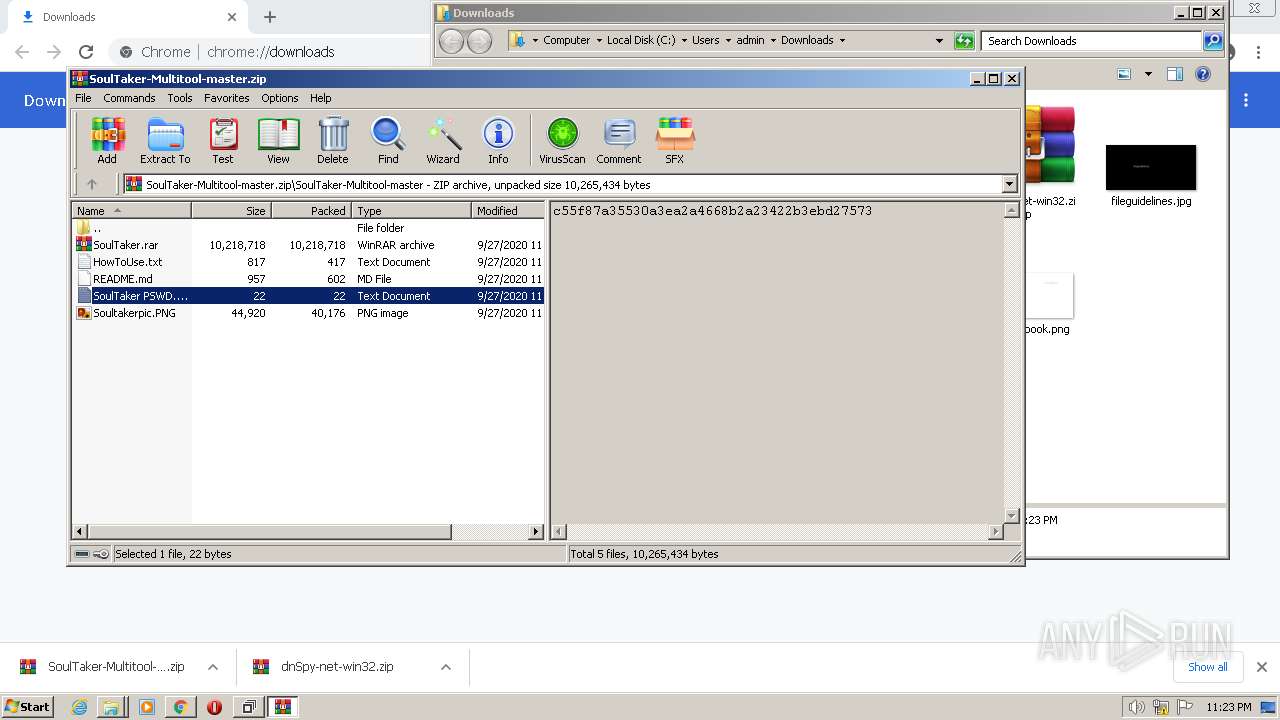The height and width of the screenshot is (720, 1280).
Task: Click the View file icon
Action: point(278,140)
